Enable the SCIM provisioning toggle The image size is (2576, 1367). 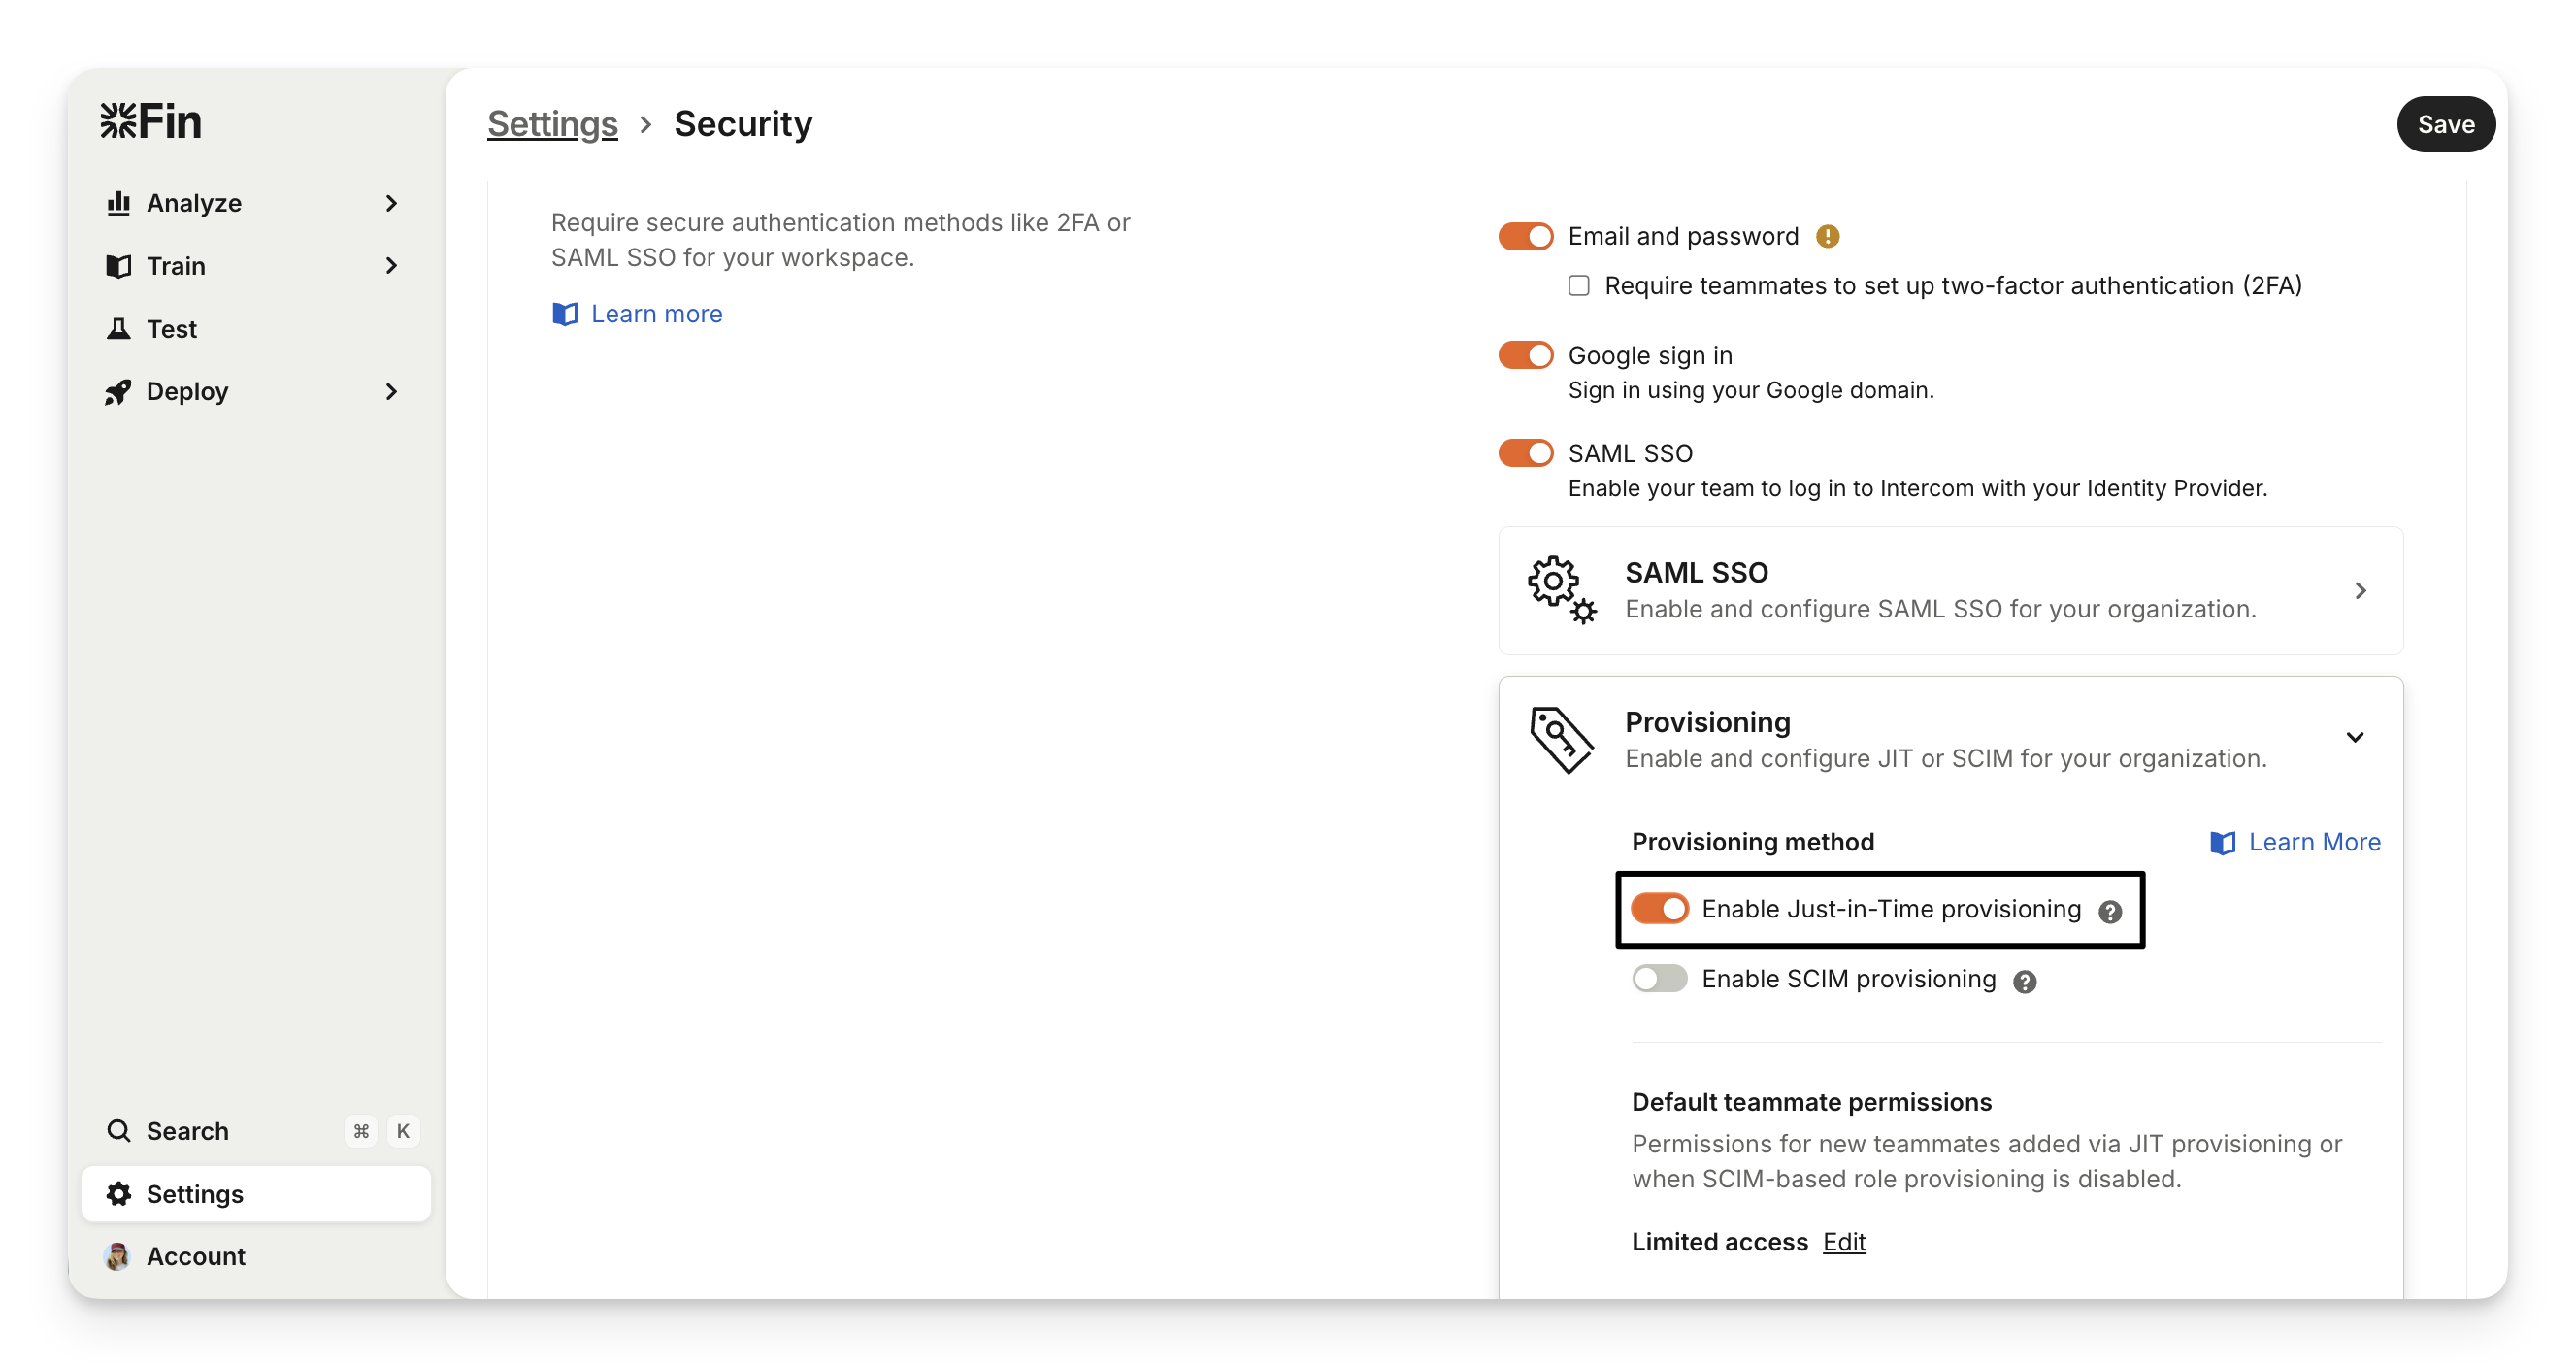click(x=1659, y=979)
